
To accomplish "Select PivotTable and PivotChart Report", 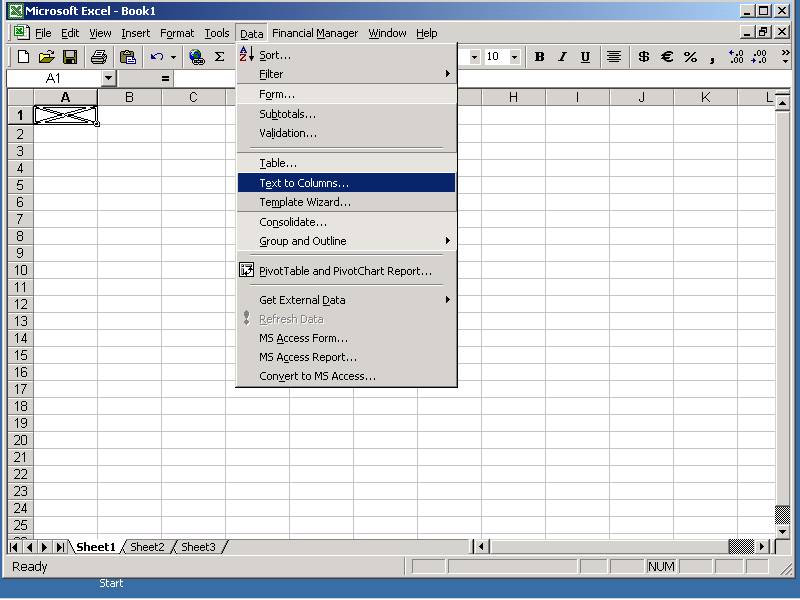I will (x=345, y=271).
